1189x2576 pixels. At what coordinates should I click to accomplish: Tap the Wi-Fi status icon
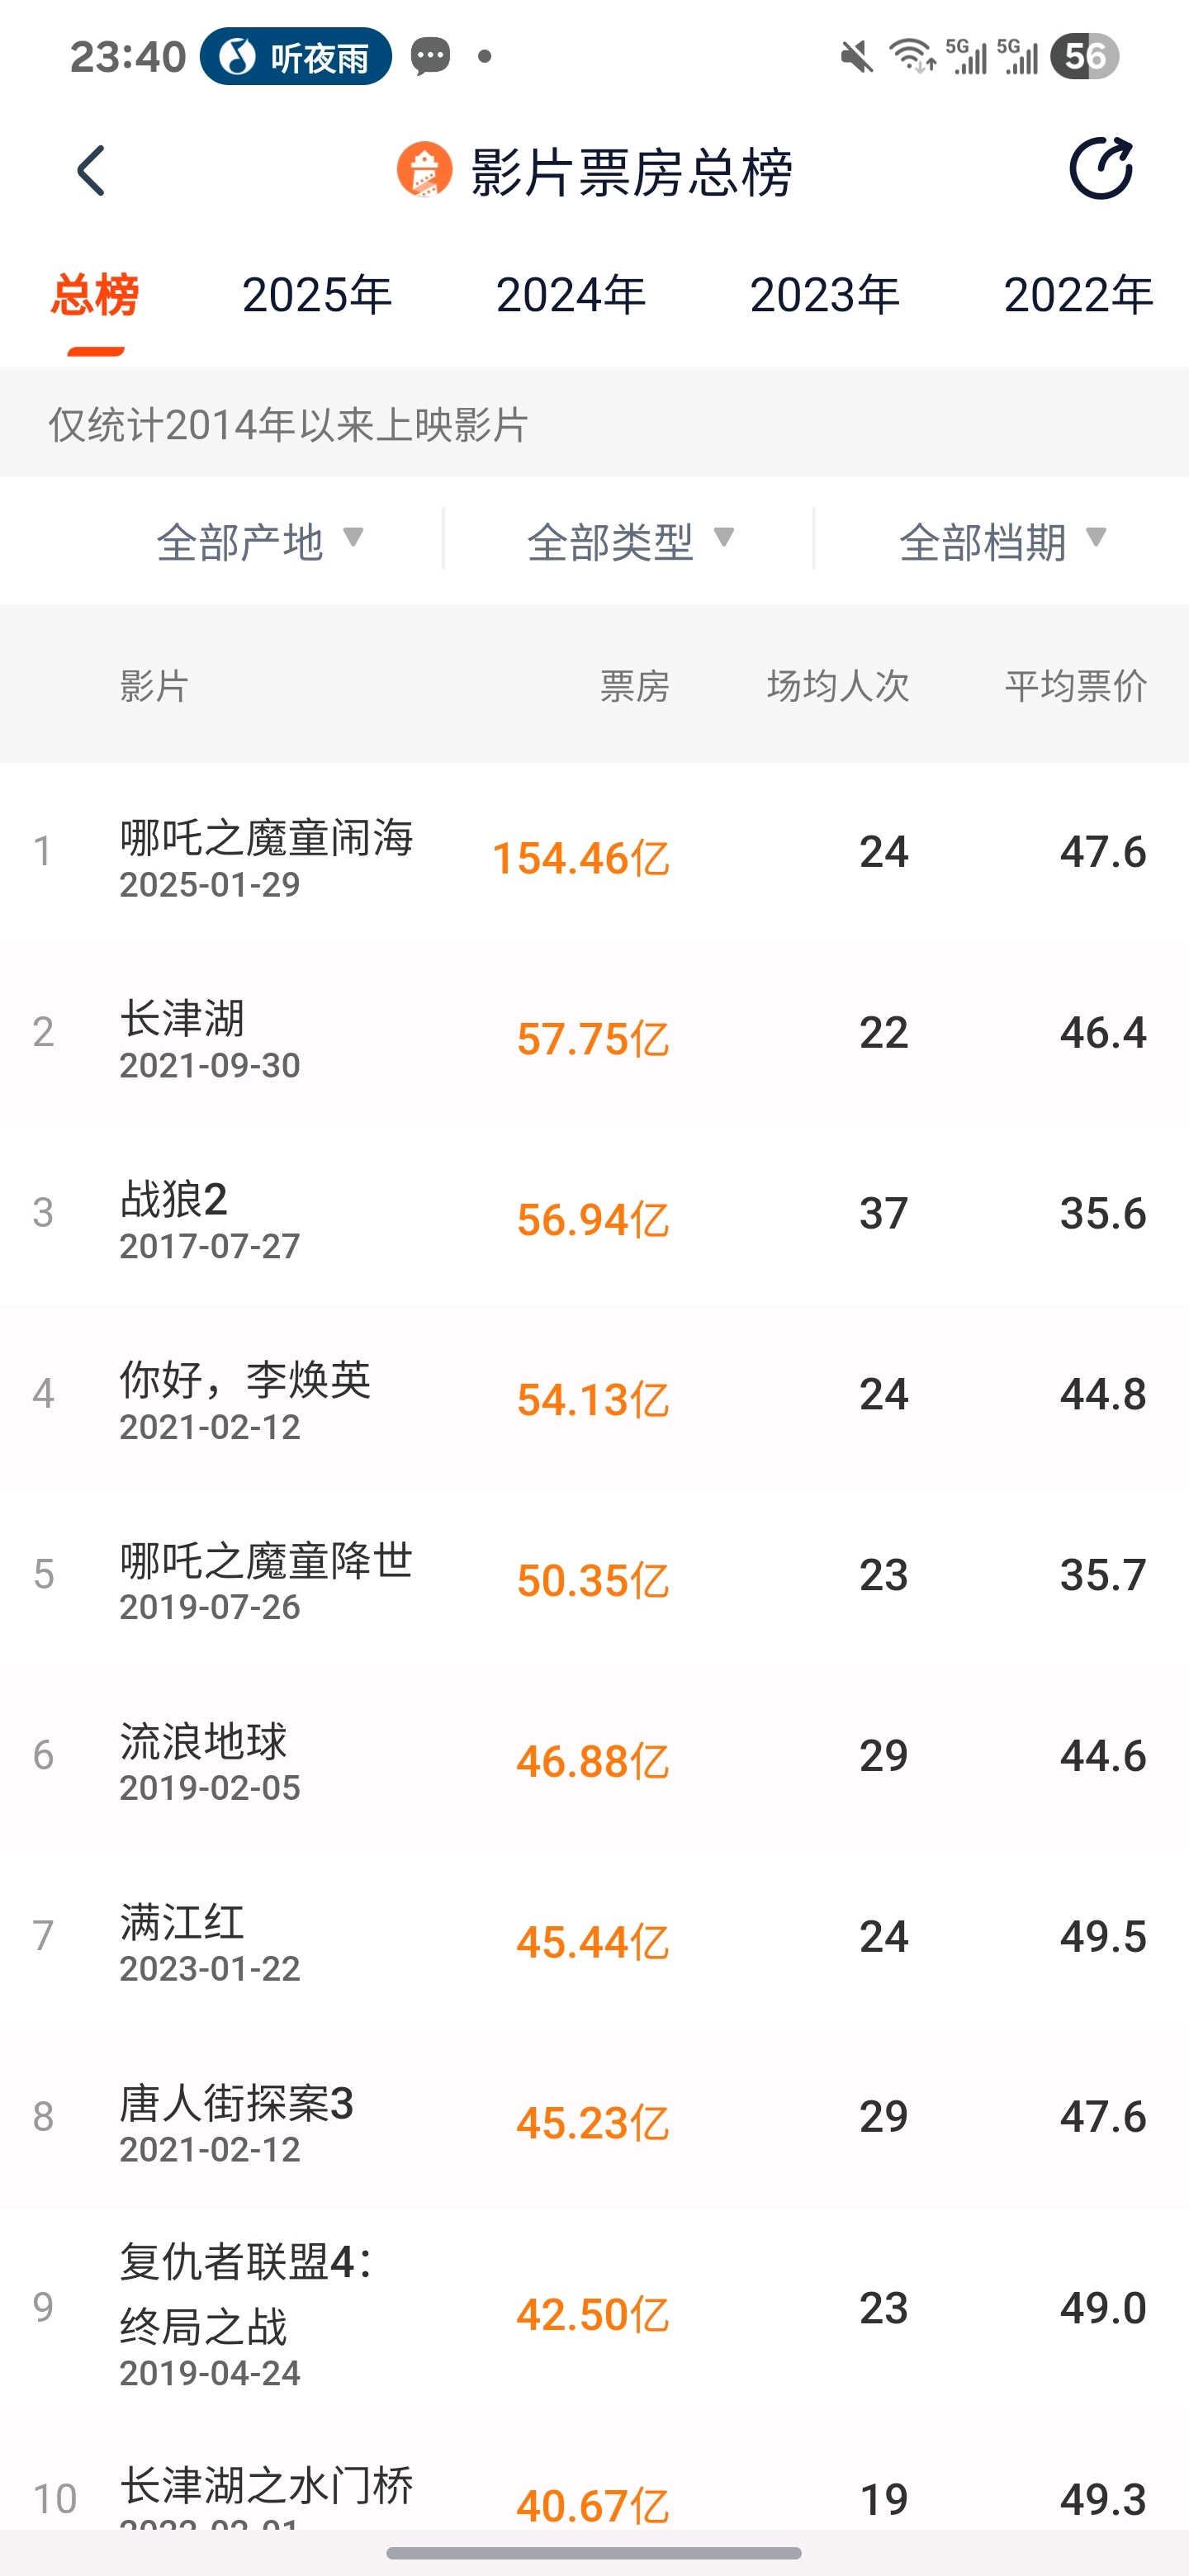click(912, 57)
